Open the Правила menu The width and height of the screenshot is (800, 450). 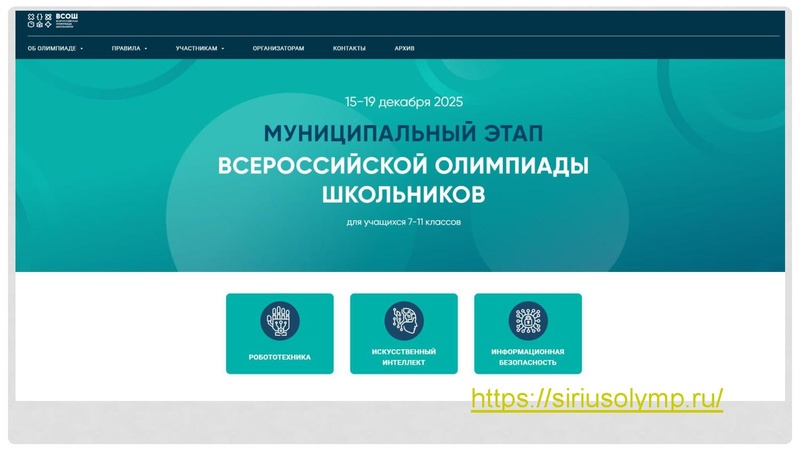pos(126,48)
